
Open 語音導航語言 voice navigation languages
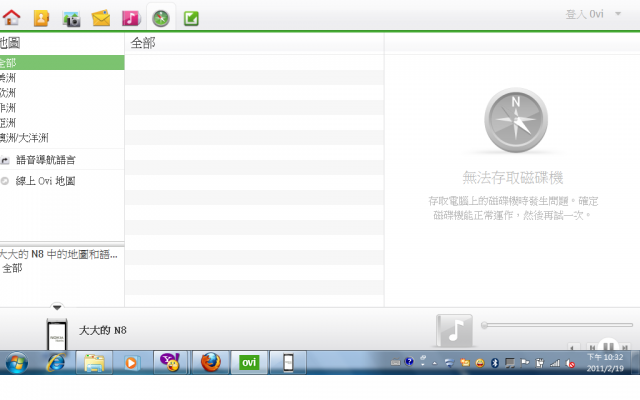[45, 160]
